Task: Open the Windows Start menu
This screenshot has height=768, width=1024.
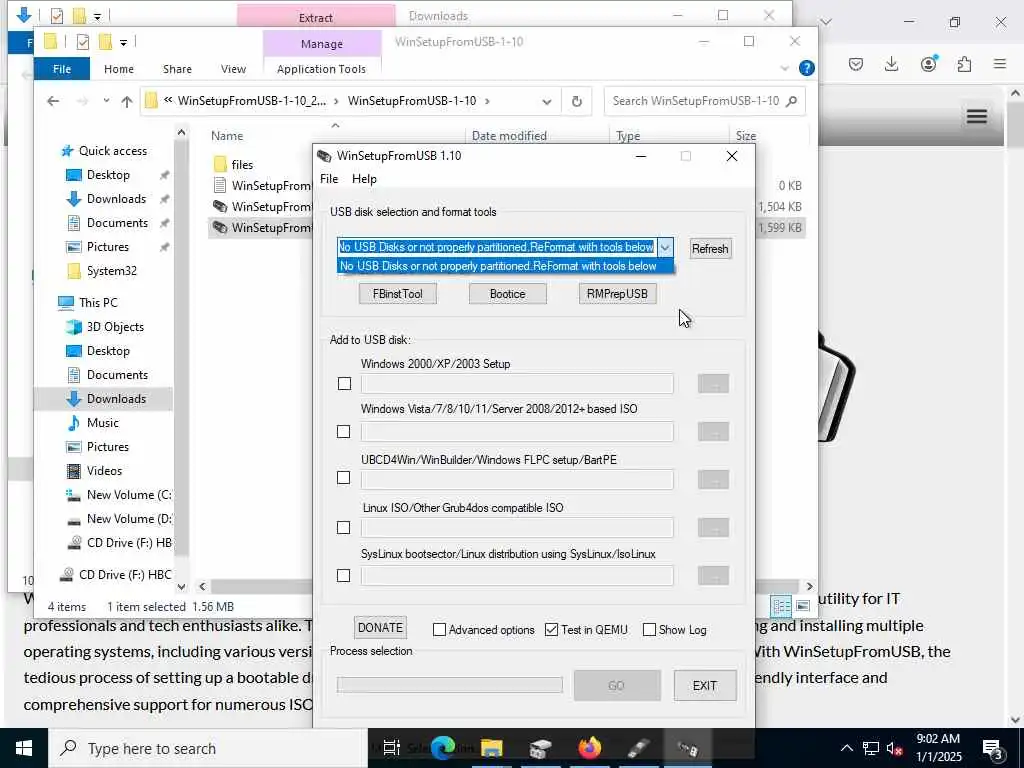Action: pyautogui.click(x=24, y=748)
